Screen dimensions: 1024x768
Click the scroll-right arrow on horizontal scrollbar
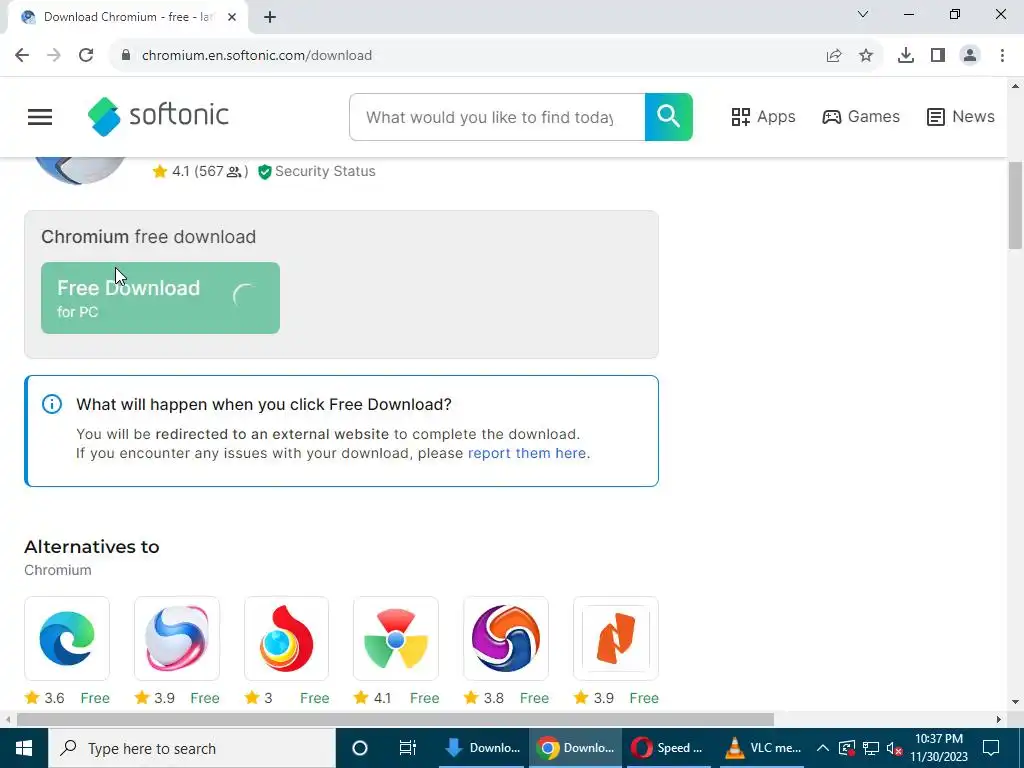[x=999, y=719]
